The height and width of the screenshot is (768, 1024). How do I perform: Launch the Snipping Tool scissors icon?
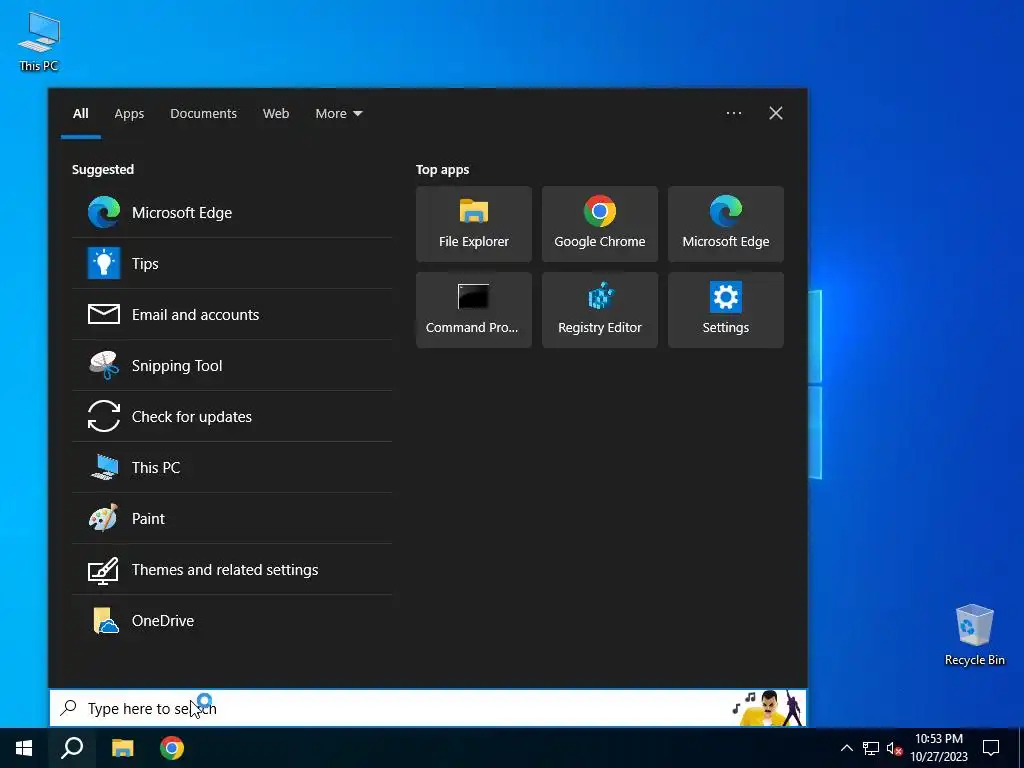(x=104, y=365)
